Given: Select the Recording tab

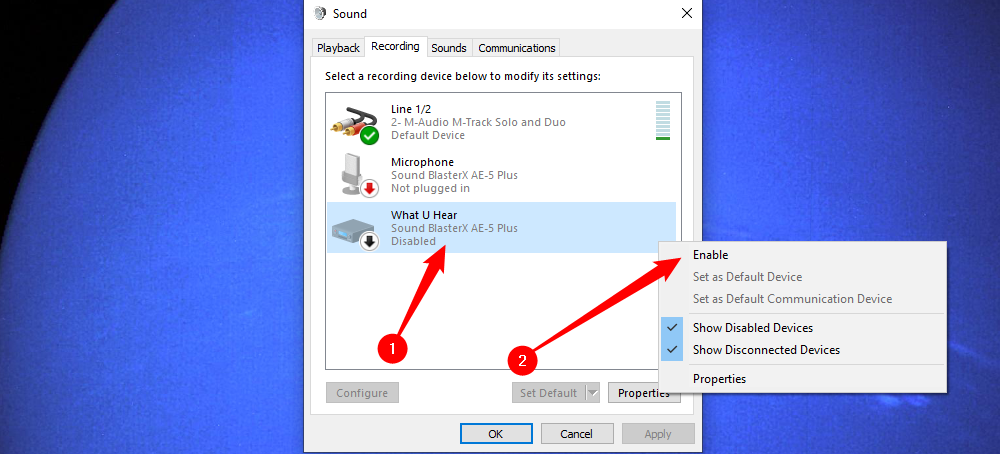Looking at the screenshot, I should point(395,47).
